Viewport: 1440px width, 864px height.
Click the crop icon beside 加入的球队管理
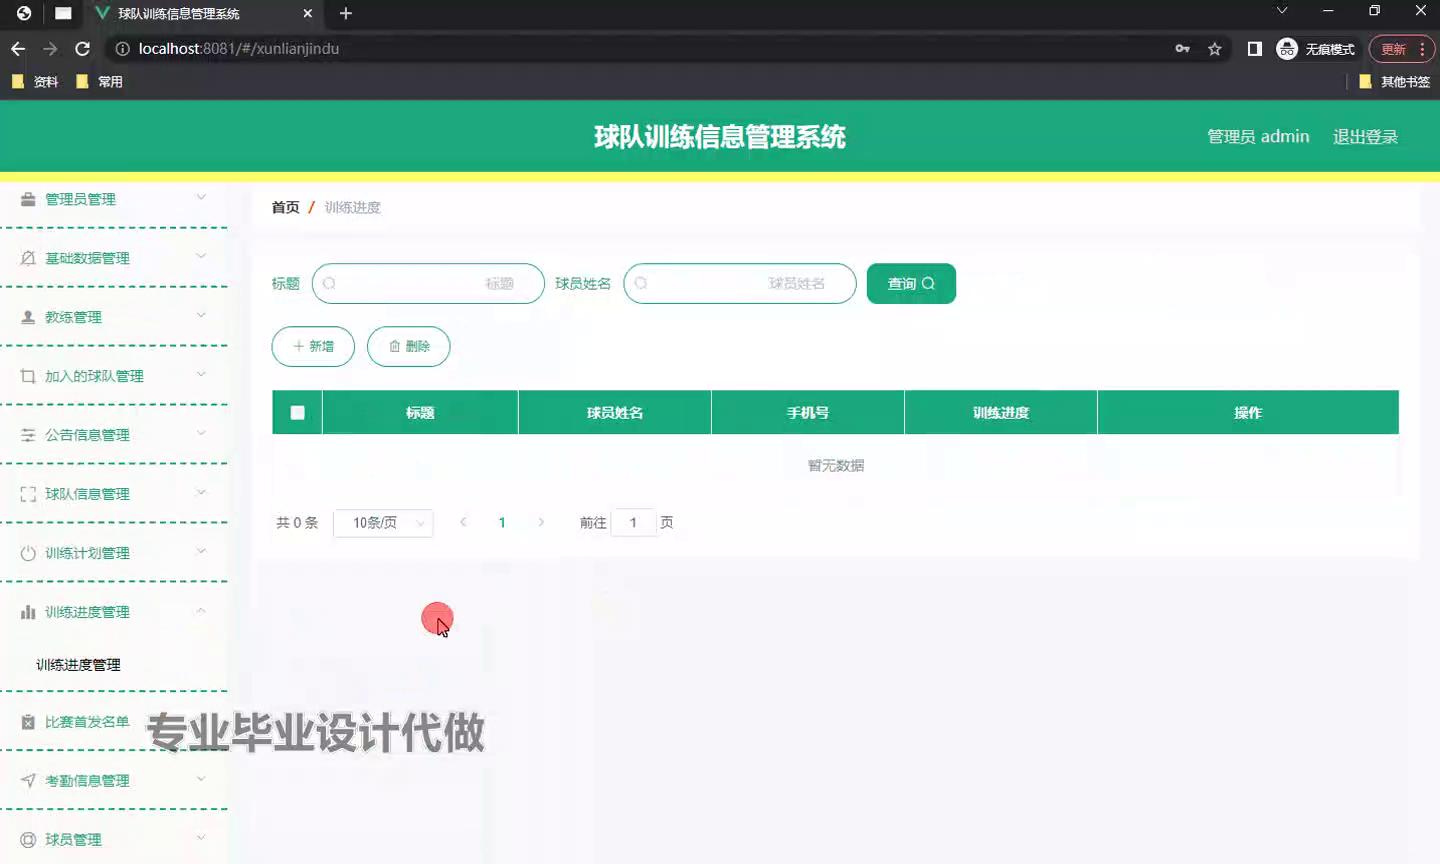pyautogui.click(x=28, y=376)
